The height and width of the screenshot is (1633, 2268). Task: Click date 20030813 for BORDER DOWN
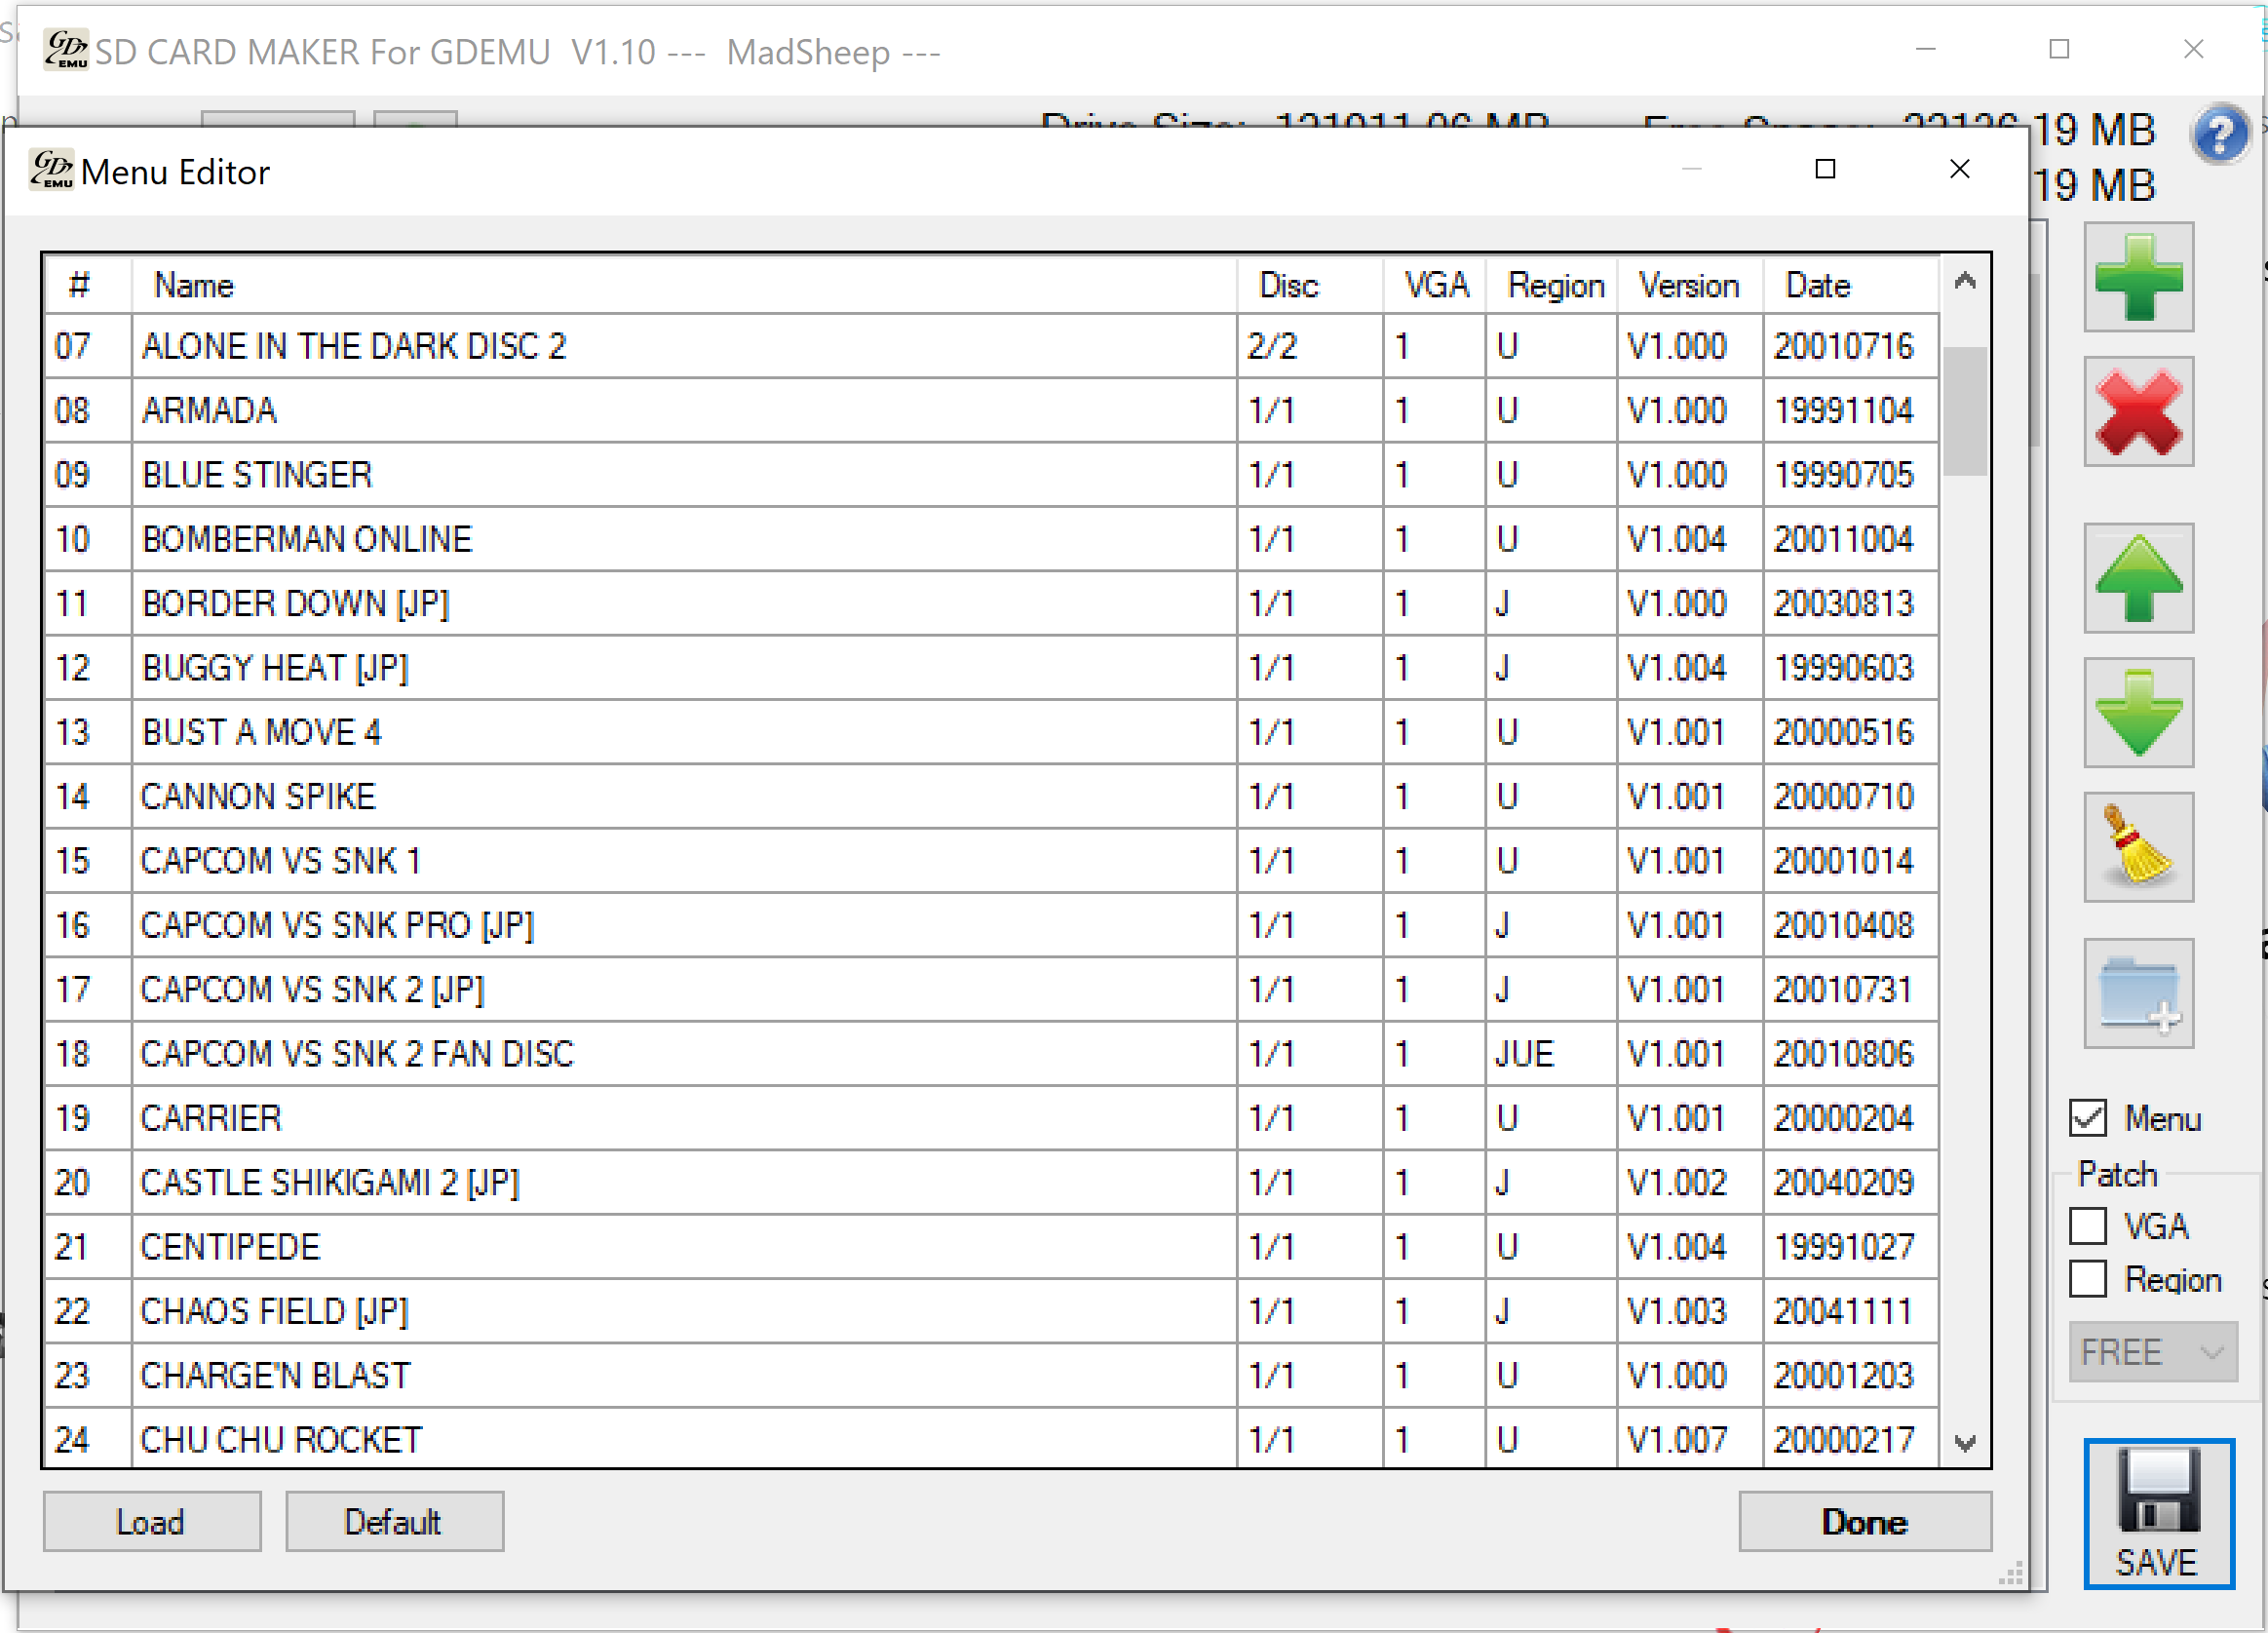pyautogui.click(x=1850, y=603)
